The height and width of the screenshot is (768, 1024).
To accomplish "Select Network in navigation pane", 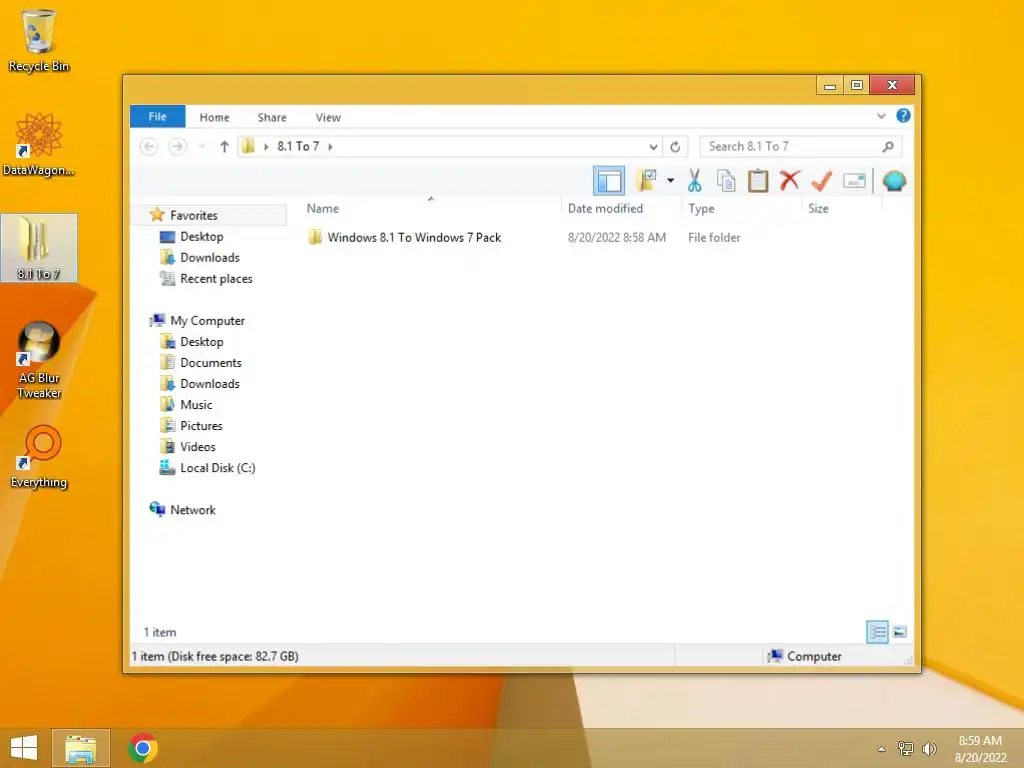I will pyautogui.click(x=193, y=510).
